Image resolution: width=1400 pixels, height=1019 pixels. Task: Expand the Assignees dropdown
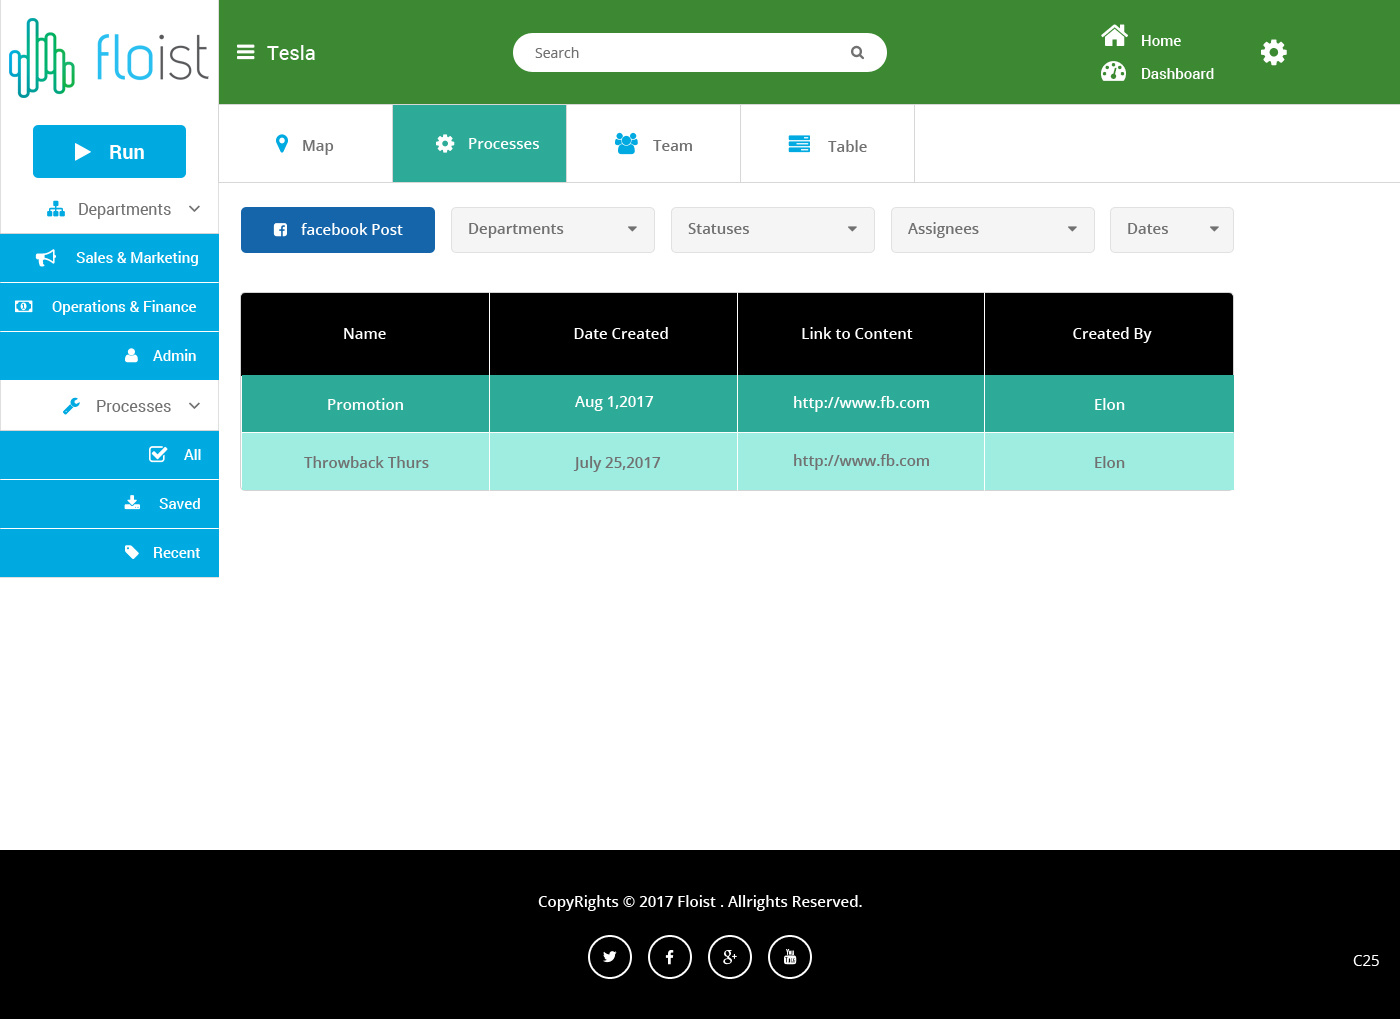point(992,229)
